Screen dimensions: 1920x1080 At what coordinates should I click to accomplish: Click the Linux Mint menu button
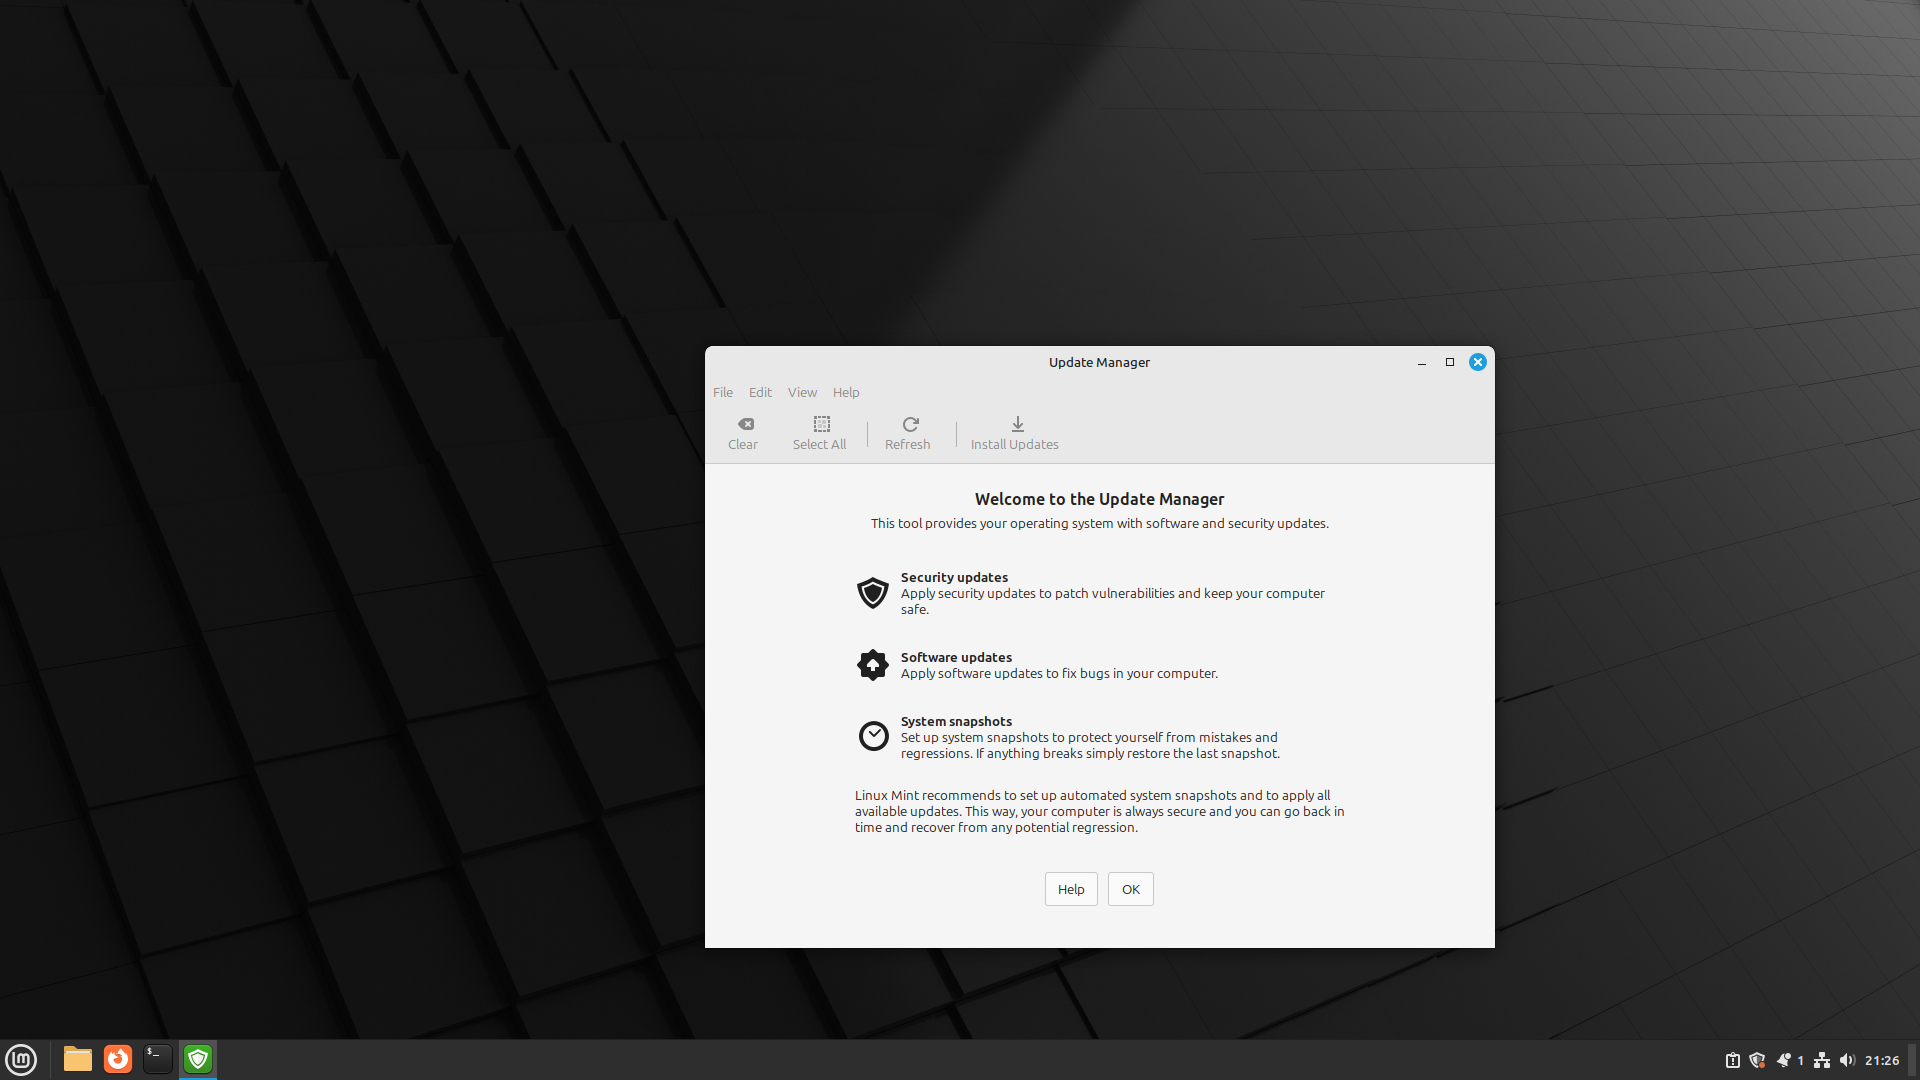click(x=21, y=1059)
